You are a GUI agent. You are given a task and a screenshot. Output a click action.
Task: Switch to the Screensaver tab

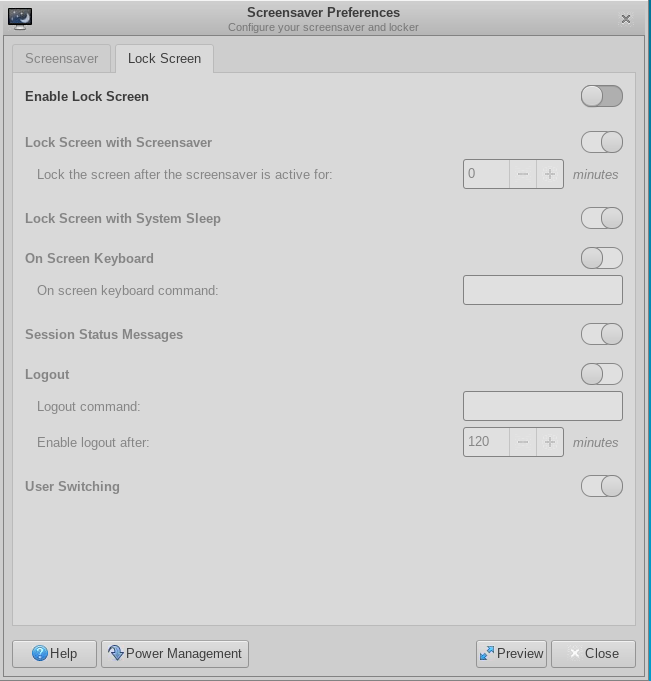click(x=62, y=59)
